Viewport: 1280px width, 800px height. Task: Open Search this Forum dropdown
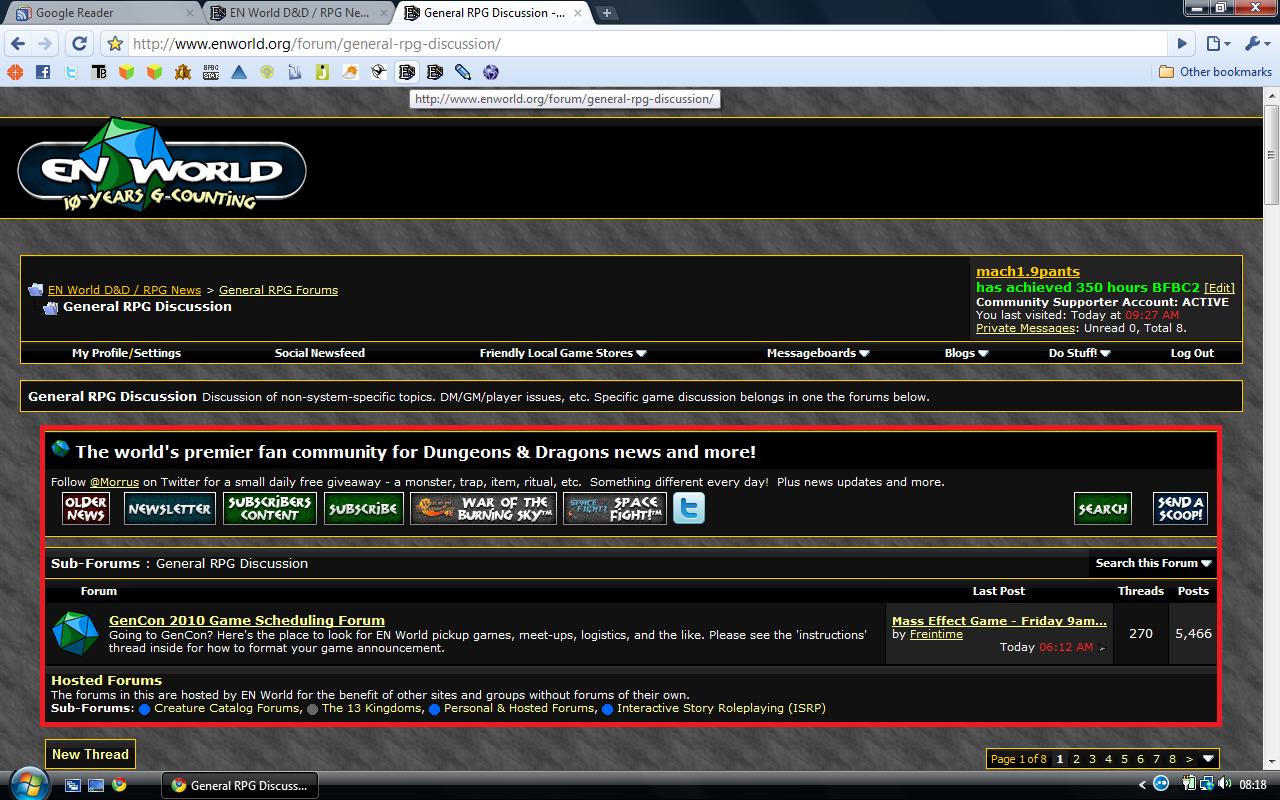point(1153,563)
